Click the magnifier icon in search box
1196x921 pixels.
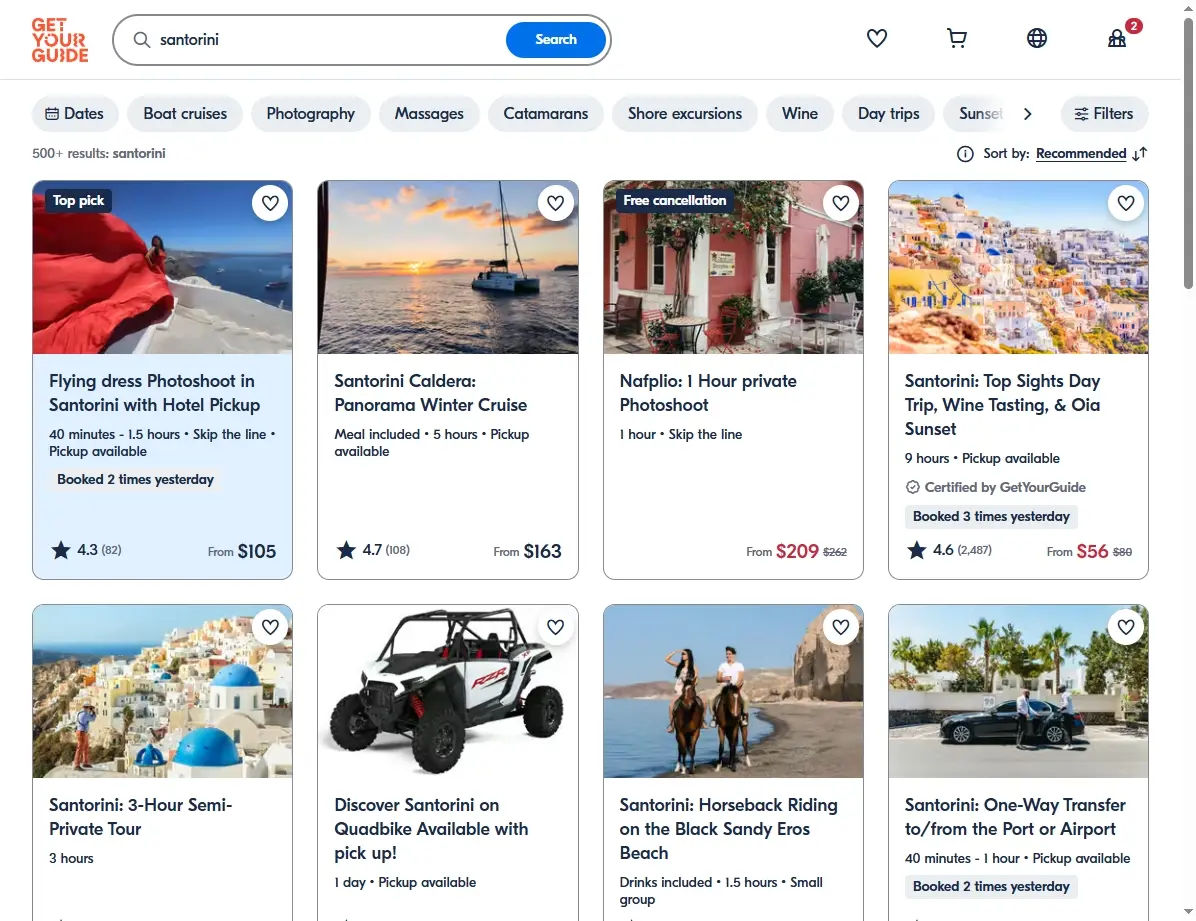142,40
